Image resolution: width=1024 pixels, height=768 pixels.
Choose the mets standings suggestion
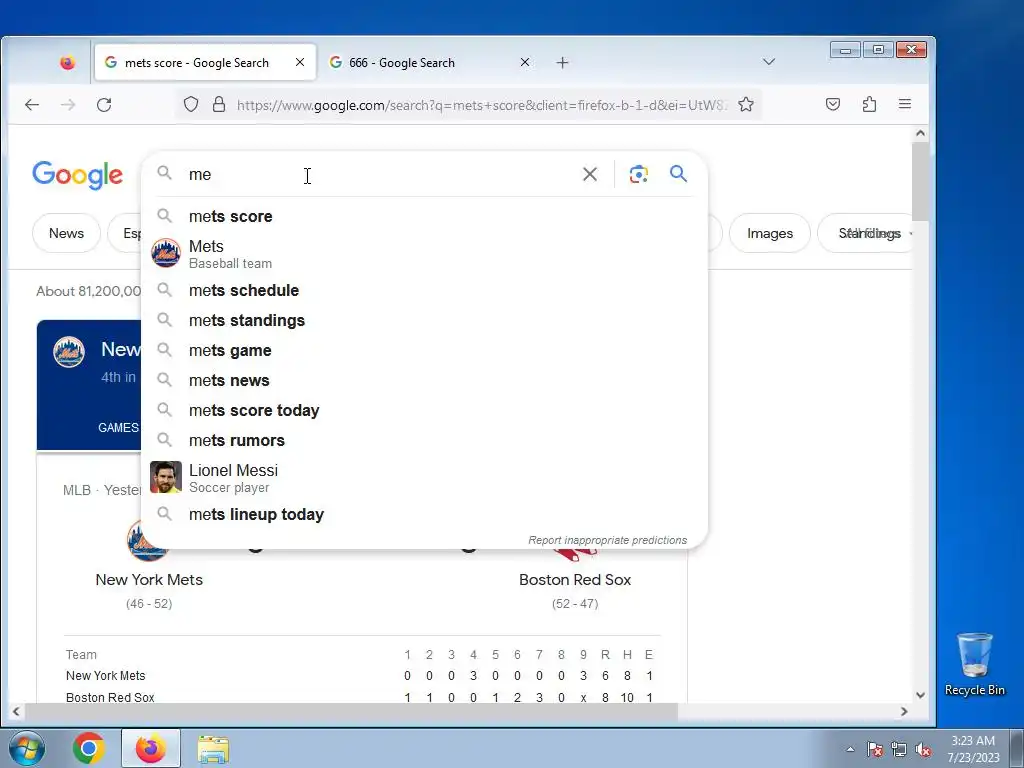(424, 320)
